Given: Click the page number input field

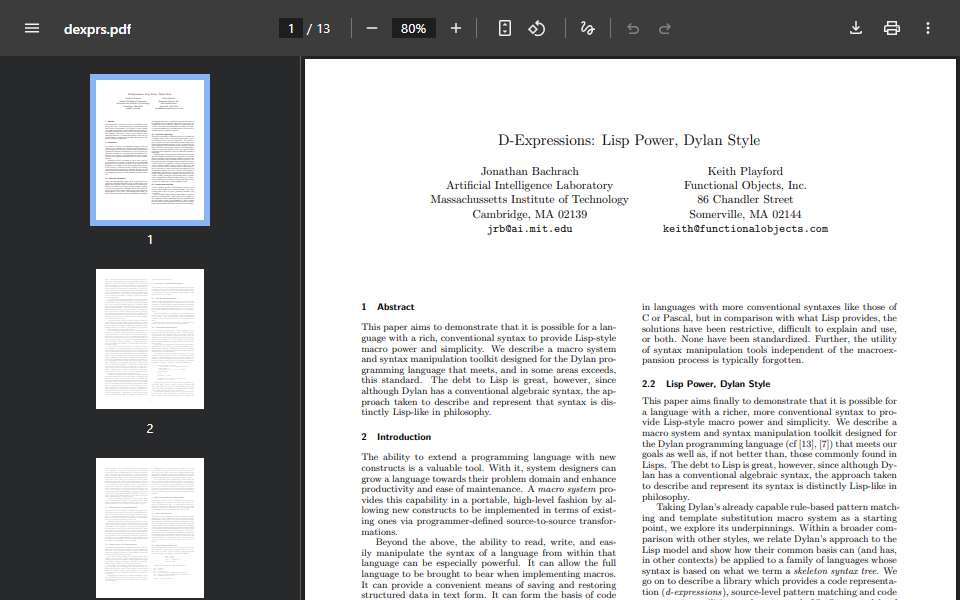Looking at the screenshot, I should coord(291,28).
